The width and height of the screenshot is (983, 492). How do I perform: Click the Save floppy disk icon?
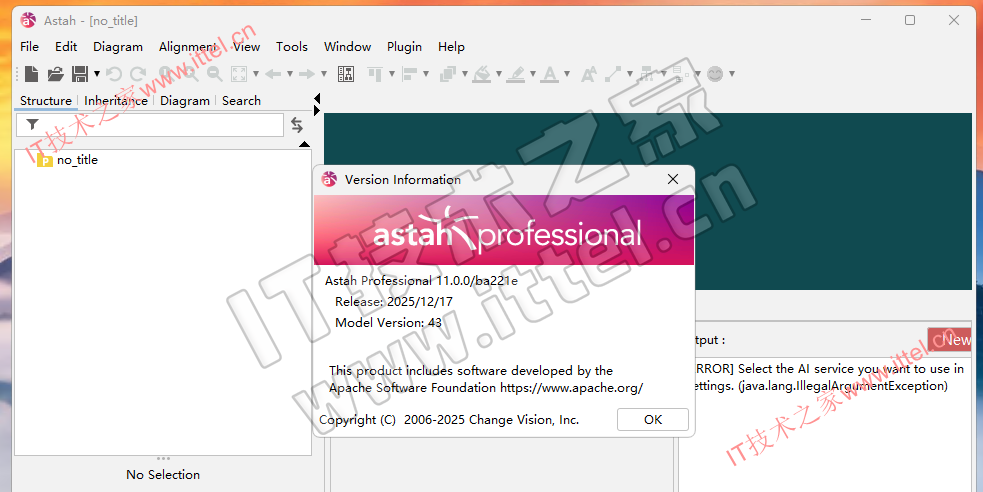[79, 74]
